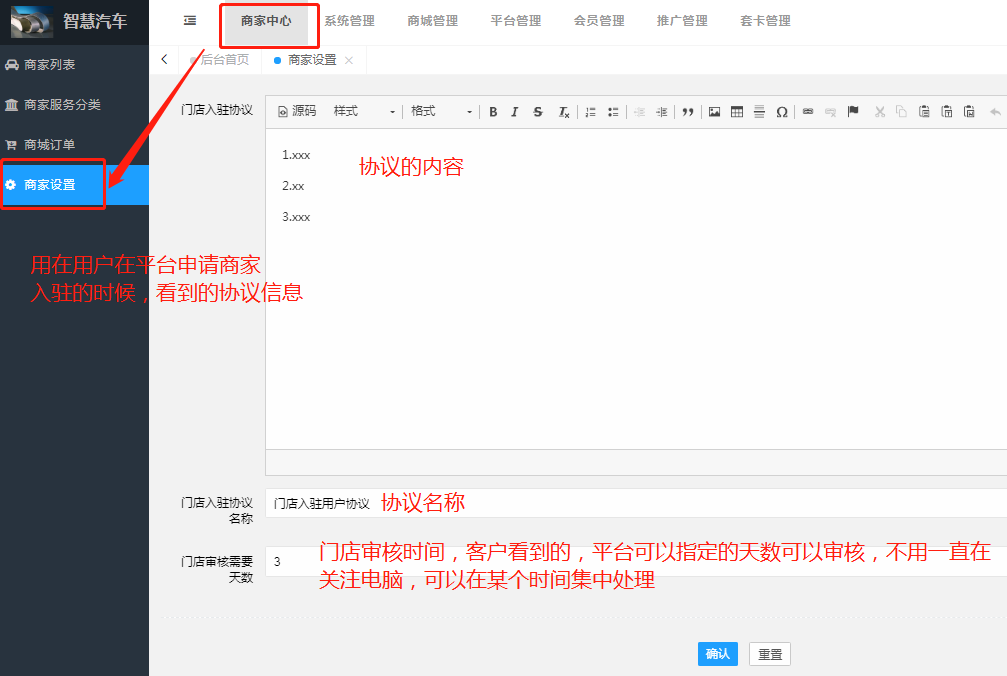Open the special character (Ω) picker
The height and width of the screenshot is (676, 1007).
(782, 112)
